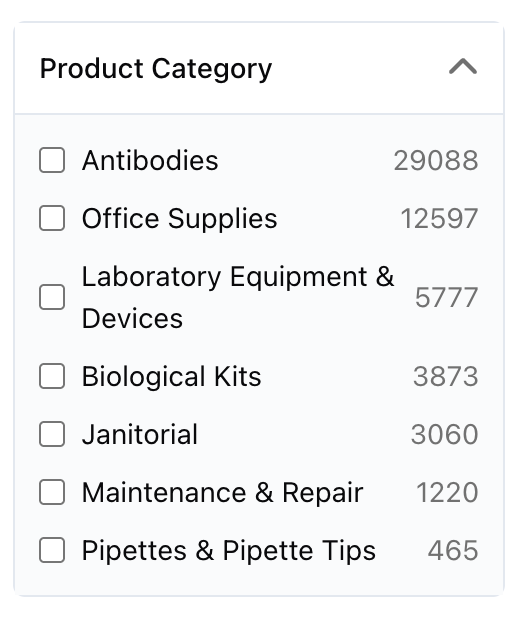This screenshot has width=530, height=620.
Task: Select the Biological Kits checkbox
Action: (x=52, y=376)
